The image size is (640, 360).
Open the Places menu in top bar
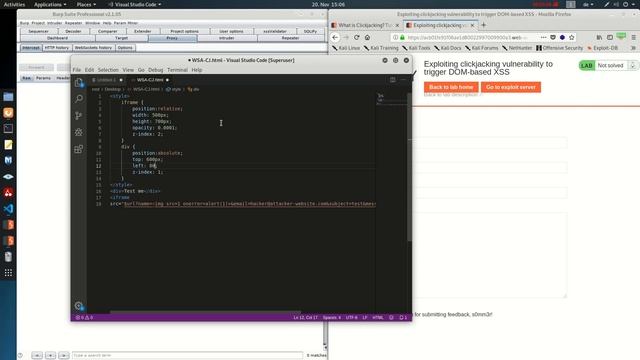86,4
